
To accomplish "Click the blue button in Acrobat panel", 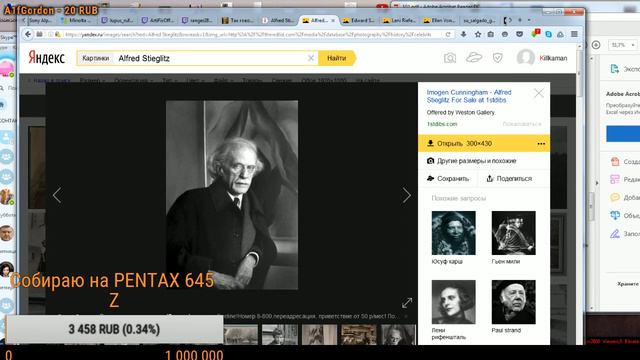I will tap(623, 134).
